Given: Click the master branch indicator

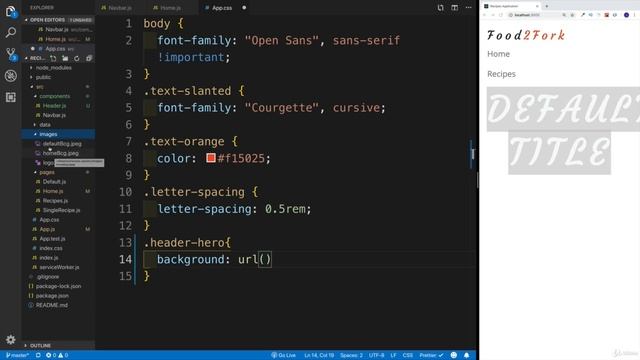Looking at the screenshot, I should [18, 355].
